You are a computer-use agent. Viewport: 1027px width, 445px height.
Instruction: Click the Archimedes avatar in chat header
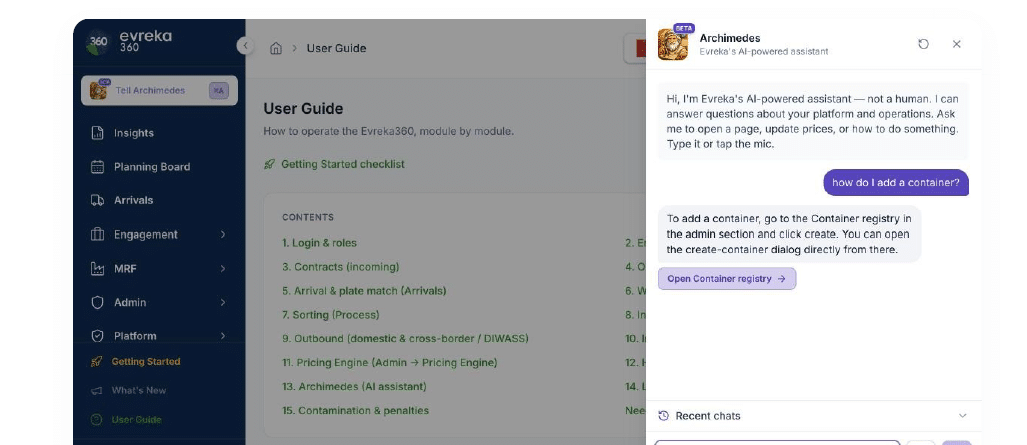(x=673, y=45)
